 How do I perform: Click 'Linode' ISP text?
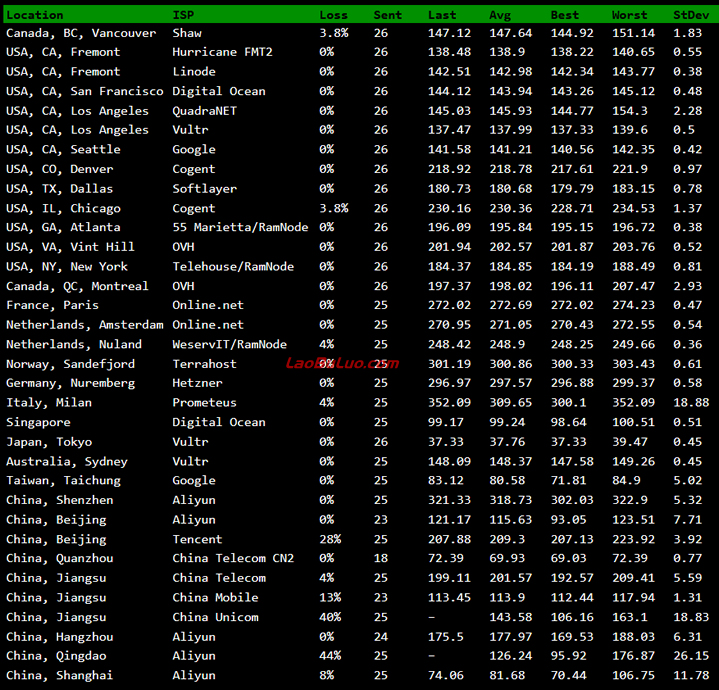click(x=194, y=72)
